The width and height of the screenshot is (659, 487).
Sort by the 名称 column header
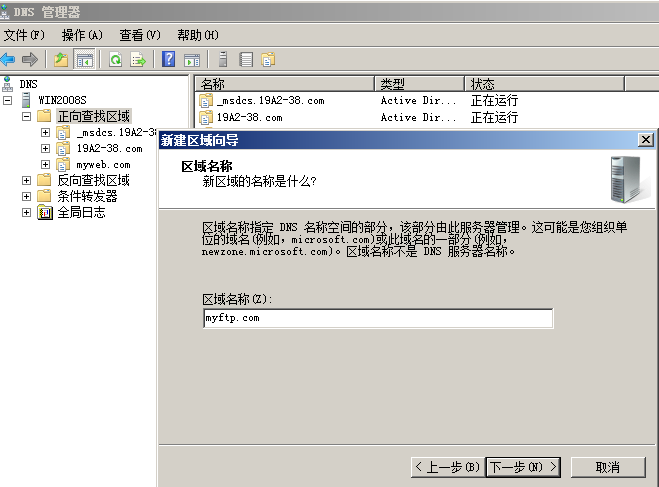pyautogui.click(x=285, y=84)
